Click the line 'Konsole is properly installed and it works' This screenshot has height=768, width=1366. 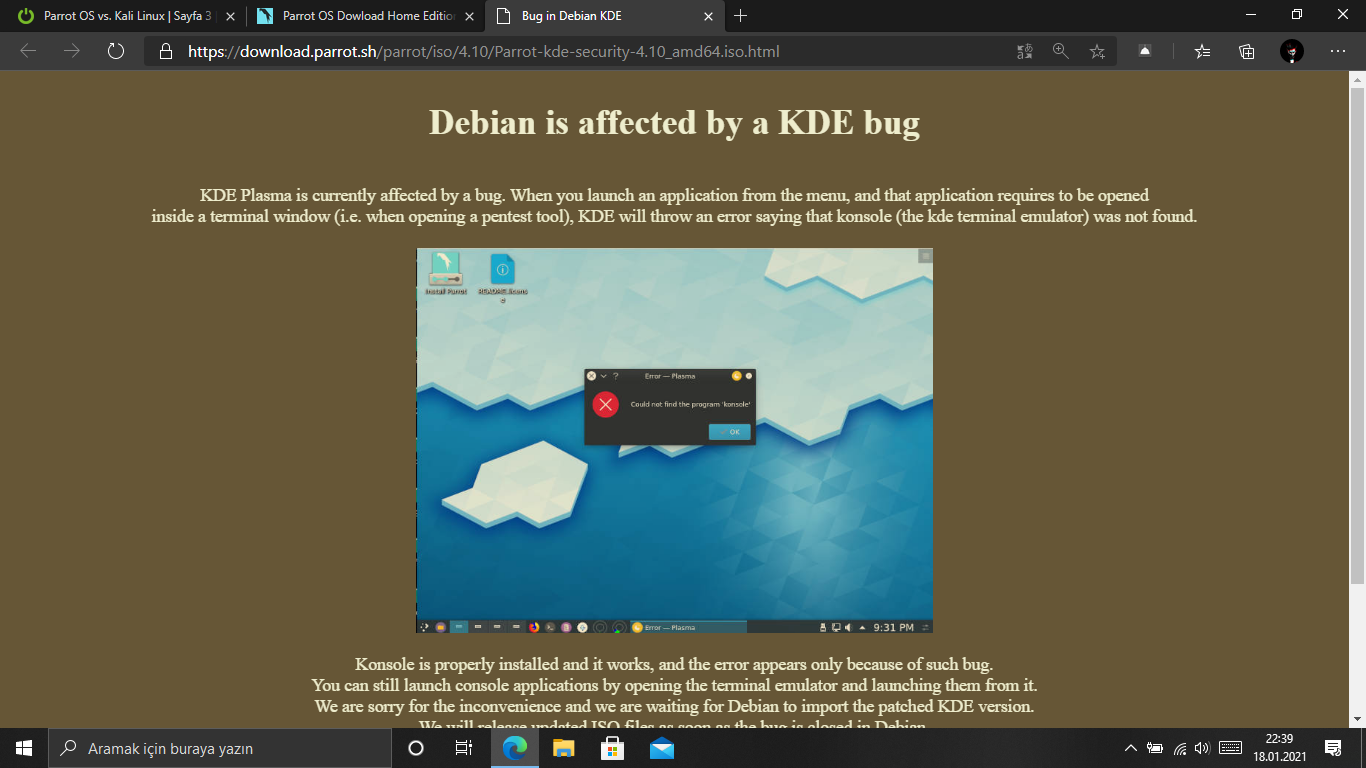[x=674, y=664]
